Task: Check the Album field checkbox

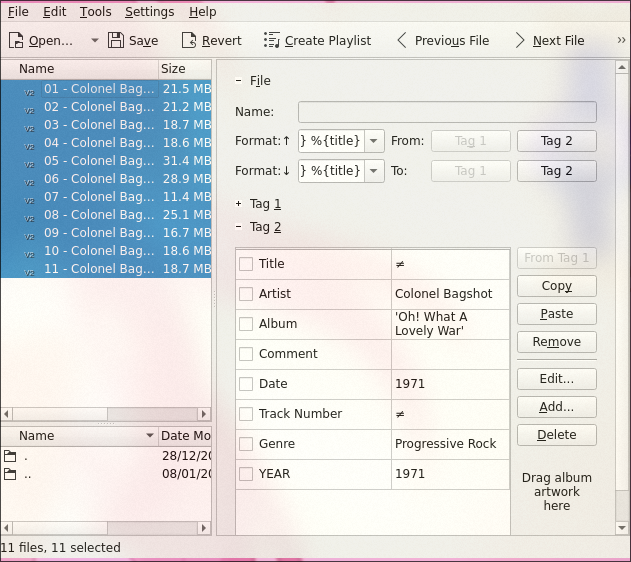Action: (246, 324)
